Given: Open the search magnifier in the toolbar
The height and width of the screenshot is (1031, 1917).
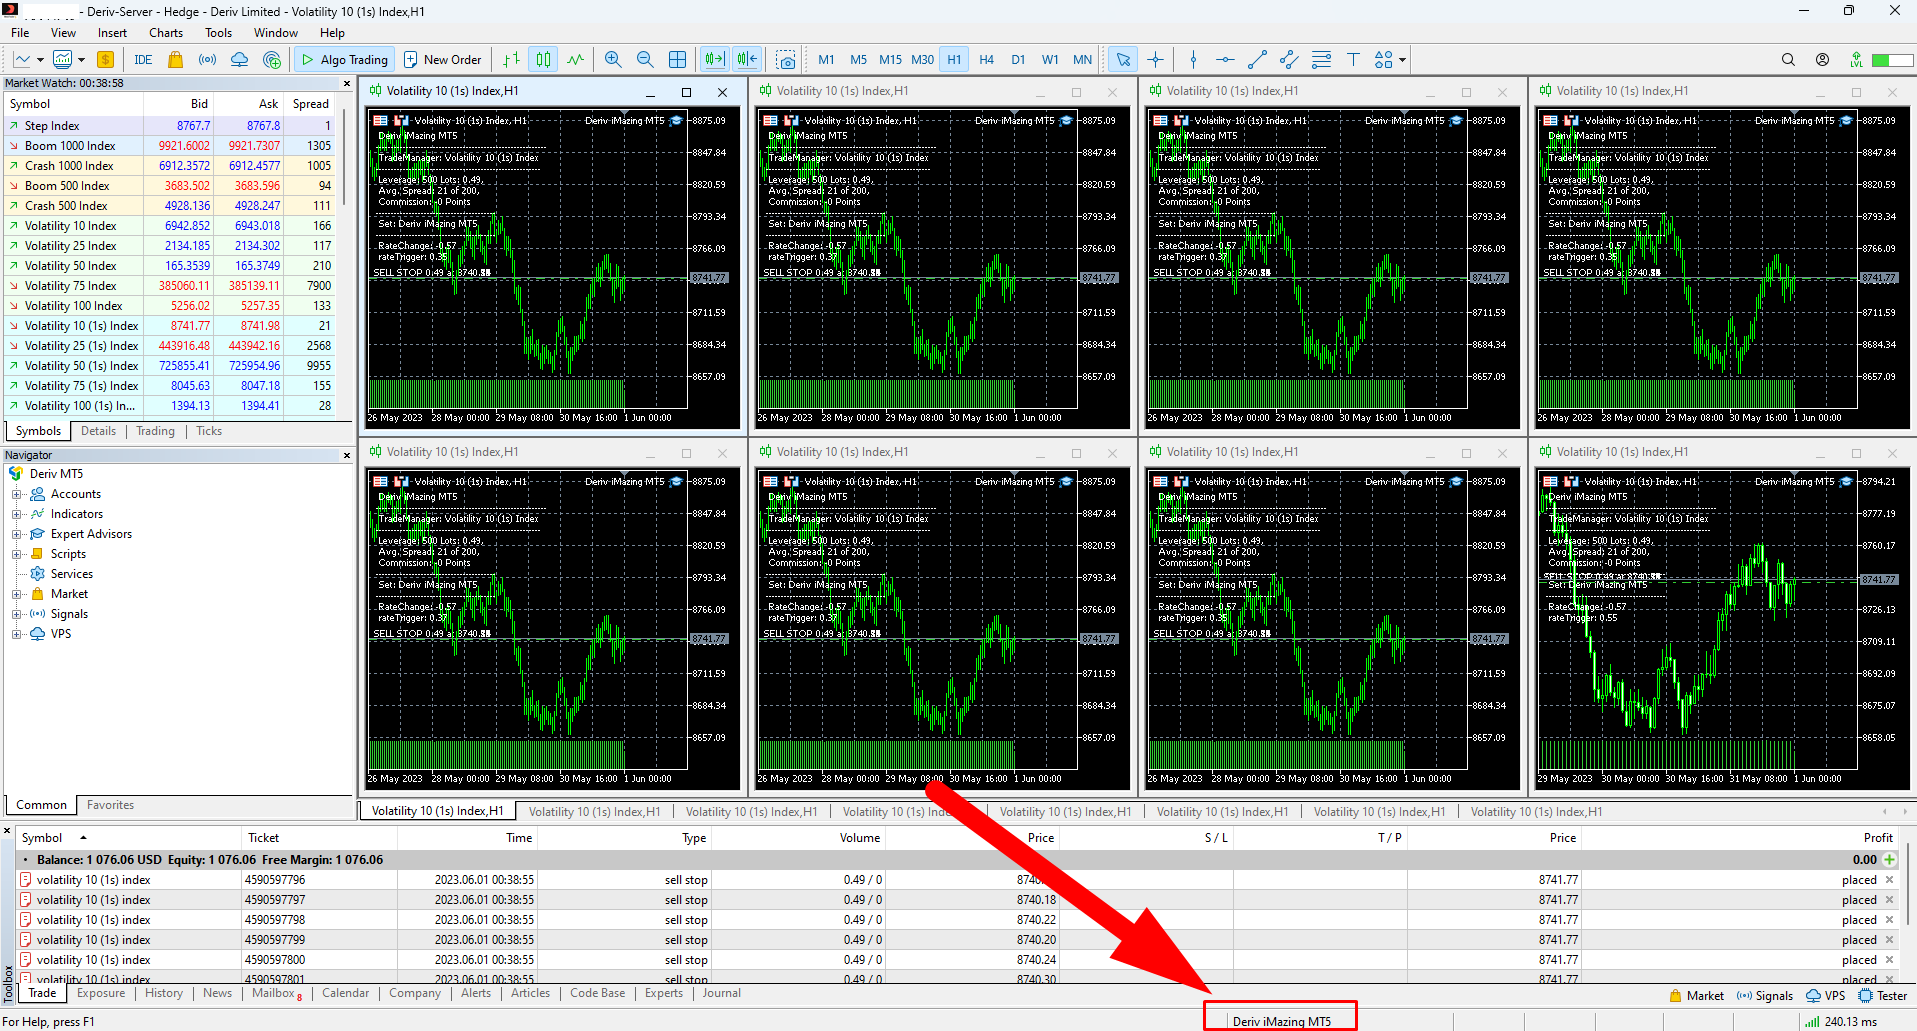Looking at the screenshot, I should click(x=1788, y=60).
